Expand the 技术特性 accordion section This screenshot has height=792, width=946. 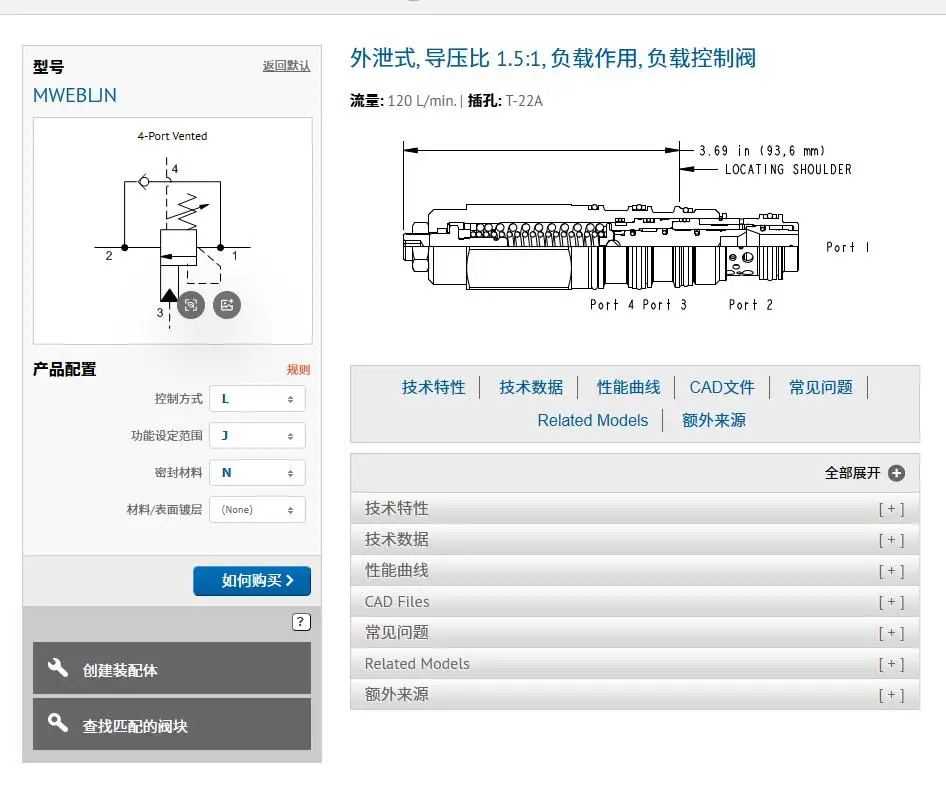point(635,508)
